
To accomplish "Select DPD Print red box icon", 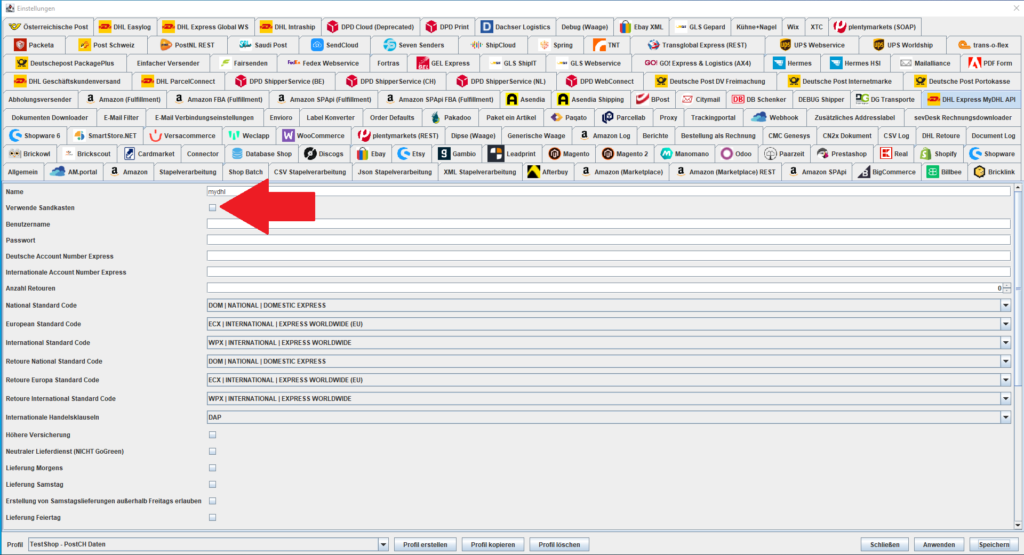I will [431, 27].
